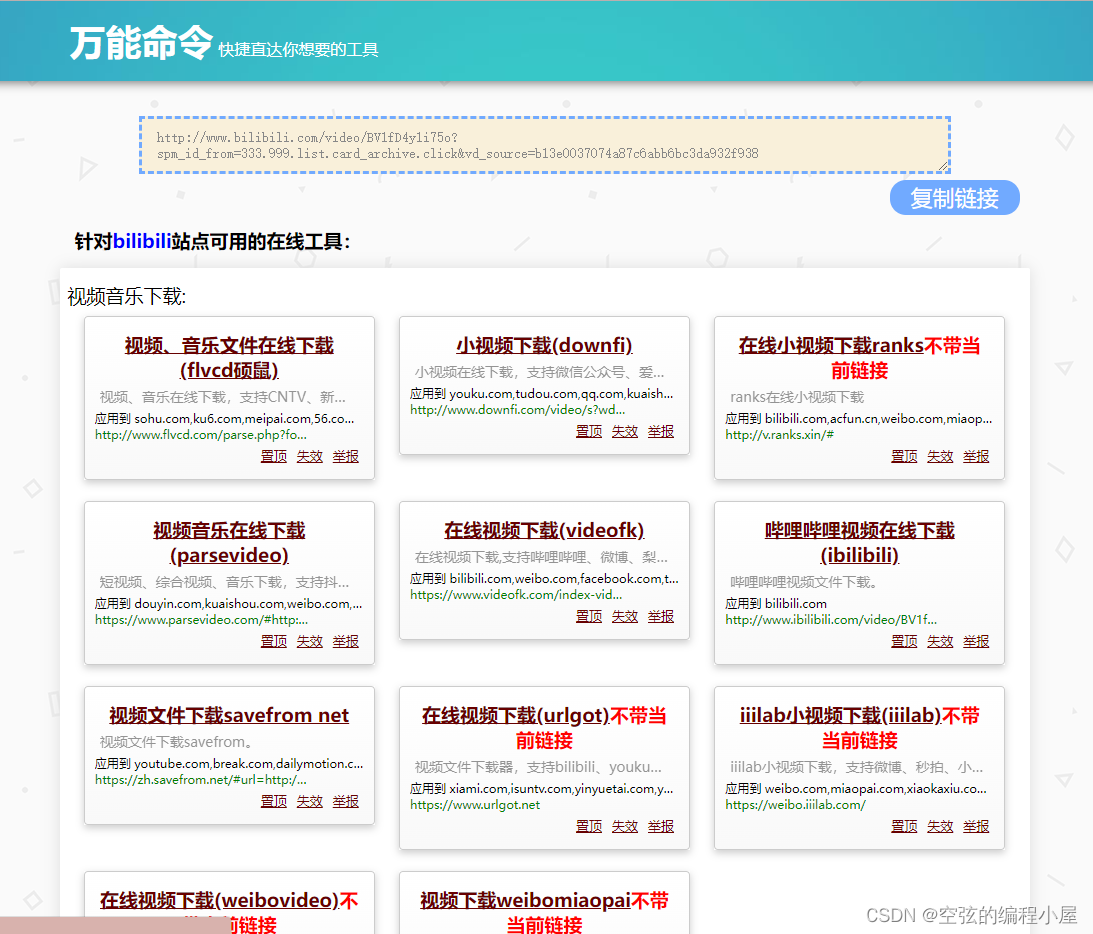This screenshot has width=1093, height=934.
Task: Click the http://www.flvcd.com/parse.php URL text
Action: pyautogui.click(x=201, y=435)
